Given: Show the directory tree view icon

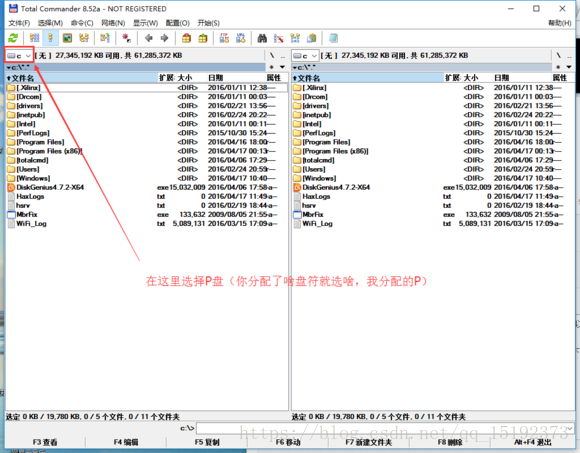Looking at the screenshot, I should [x=84, y=38].
